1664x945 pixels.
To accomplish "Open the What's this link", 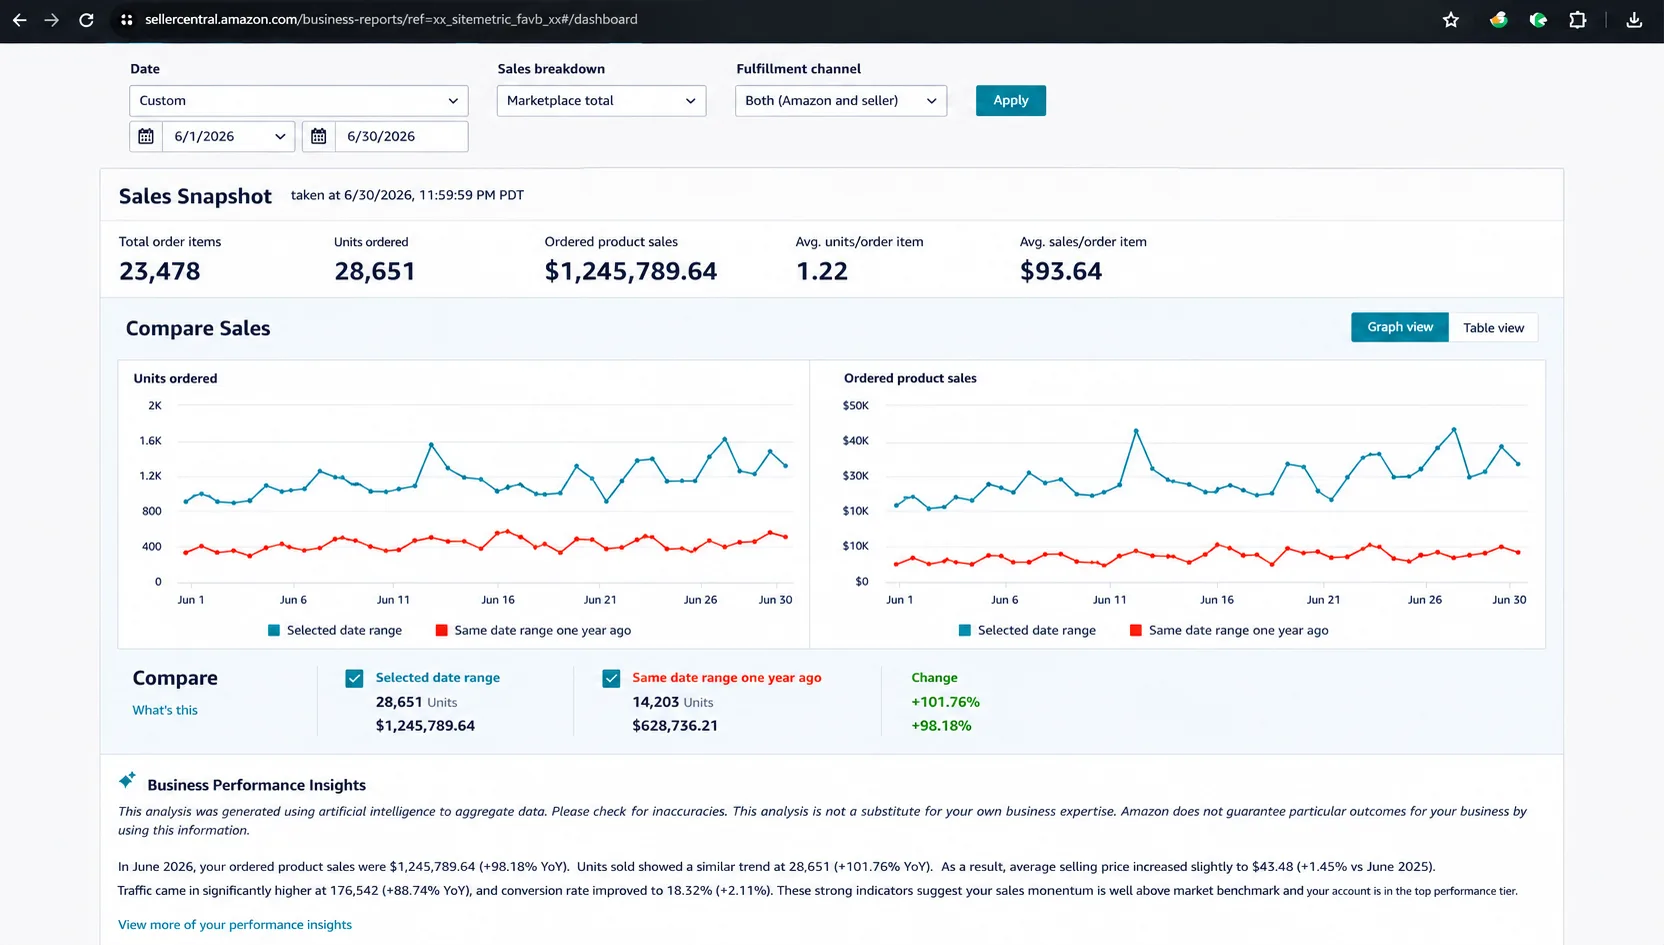I will (165, 710).
